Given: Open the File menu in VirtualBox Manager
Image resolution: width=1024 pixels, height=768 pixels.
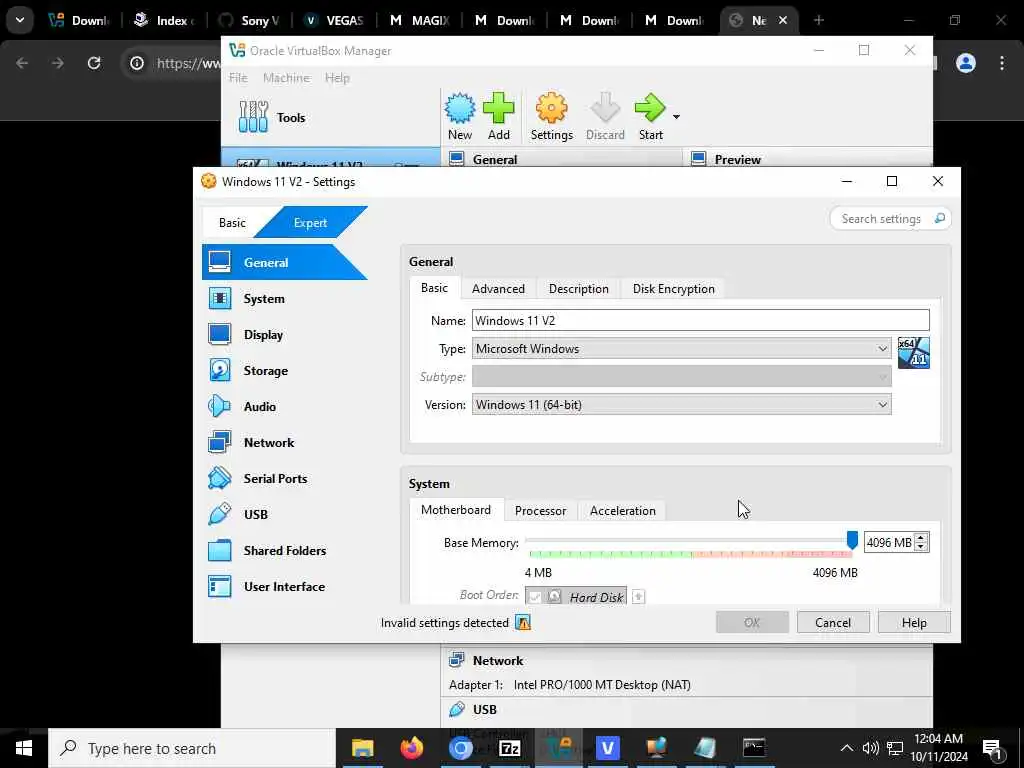Looking at the screenshot, I should (x=238, y=78).
